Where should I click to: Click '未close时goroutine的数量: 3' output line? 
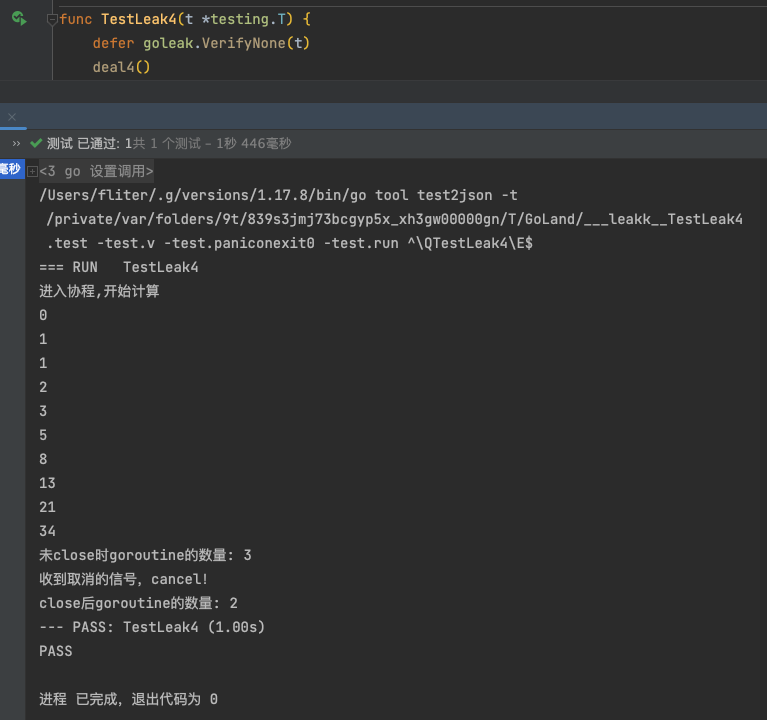point(145,555)
